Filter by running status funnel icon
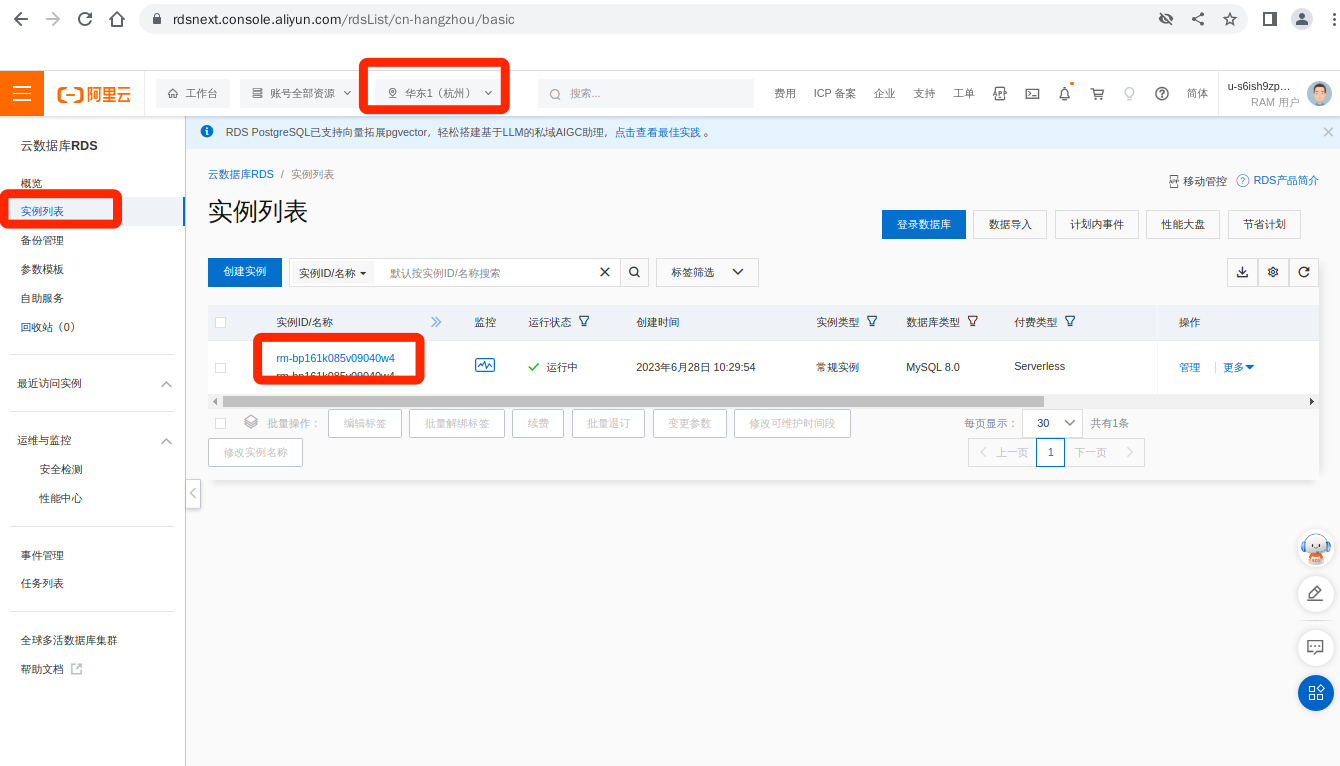The height and width of the screenshot is (766, 1340). point(584,322)
